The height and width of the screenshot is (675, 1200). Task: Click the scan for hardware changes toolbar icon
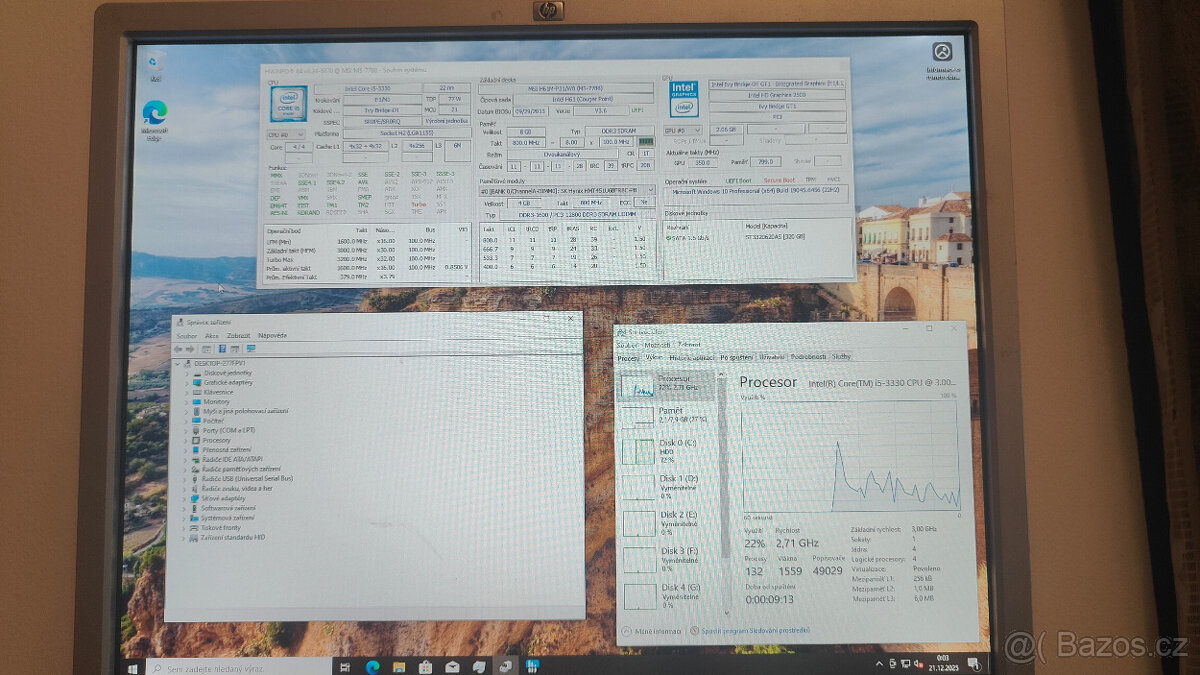pos(250,349)
